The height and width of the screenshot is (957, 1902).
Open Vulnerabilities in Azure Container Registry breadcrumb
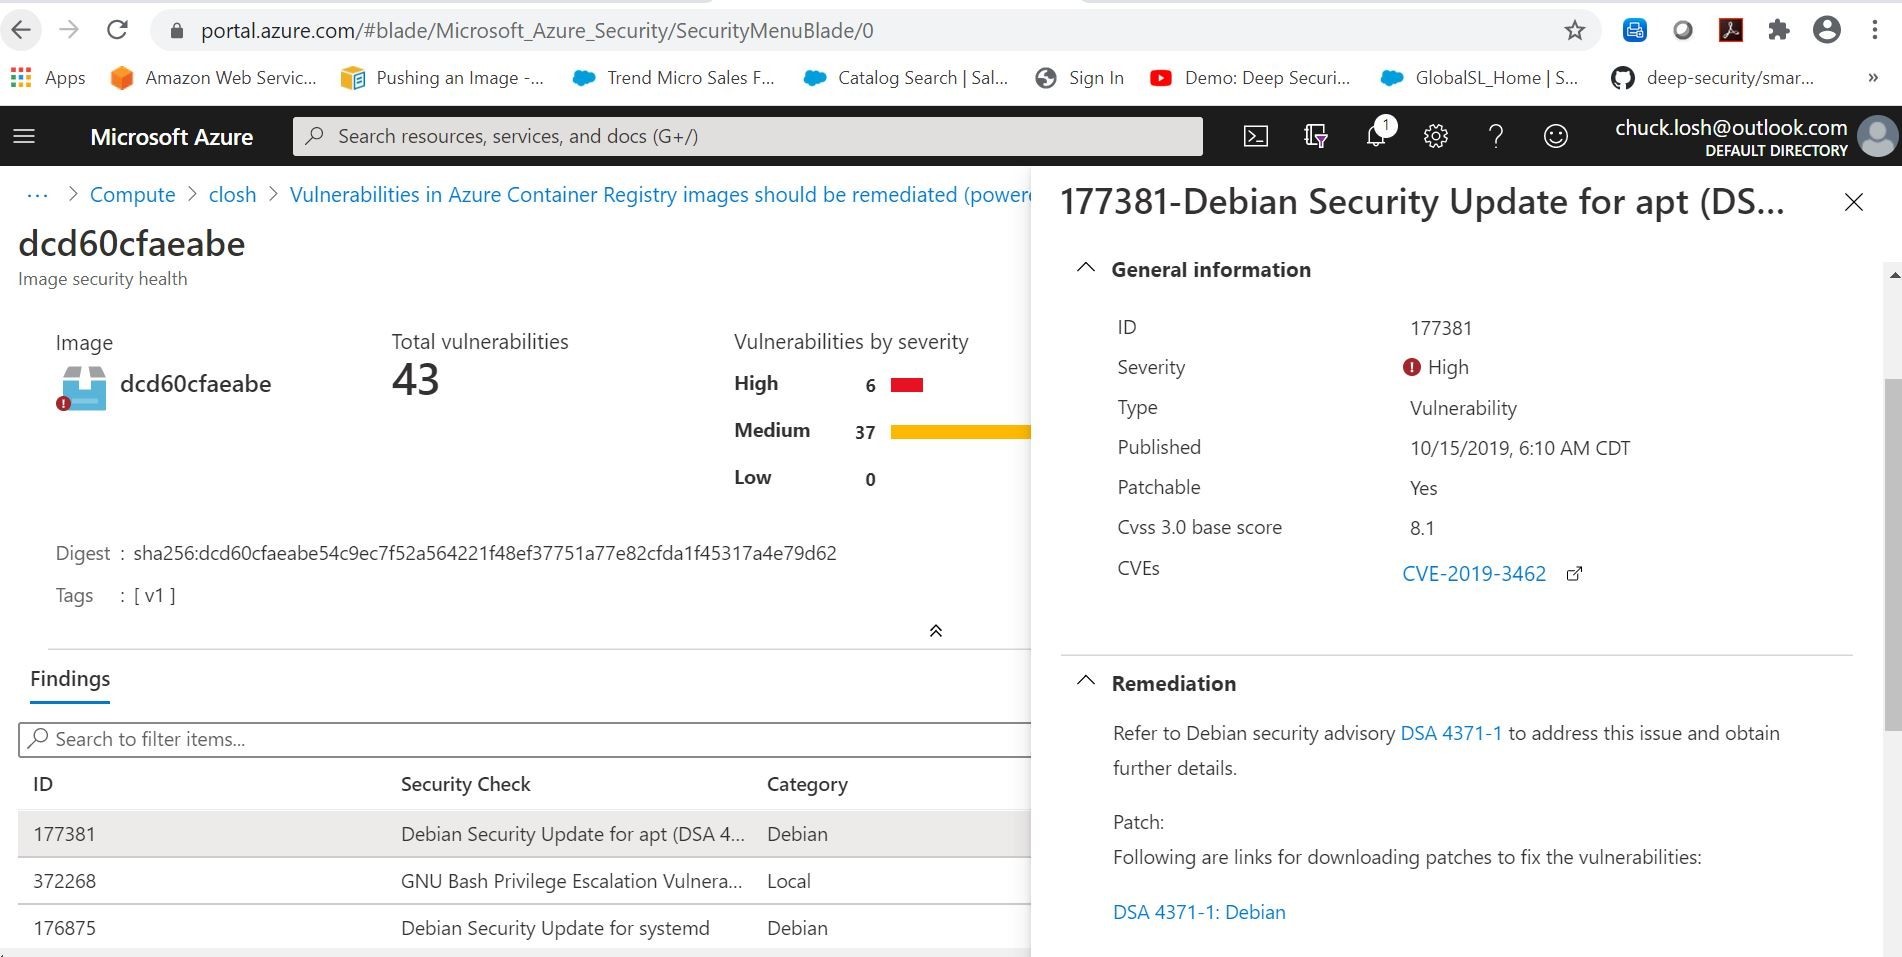coord(660,195)
